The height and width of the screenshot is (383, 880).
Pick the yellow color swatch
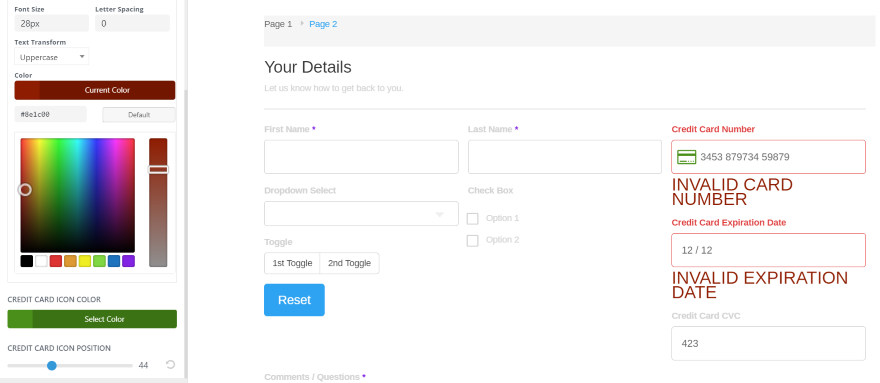pyautogui.click(x=85, y=261)
